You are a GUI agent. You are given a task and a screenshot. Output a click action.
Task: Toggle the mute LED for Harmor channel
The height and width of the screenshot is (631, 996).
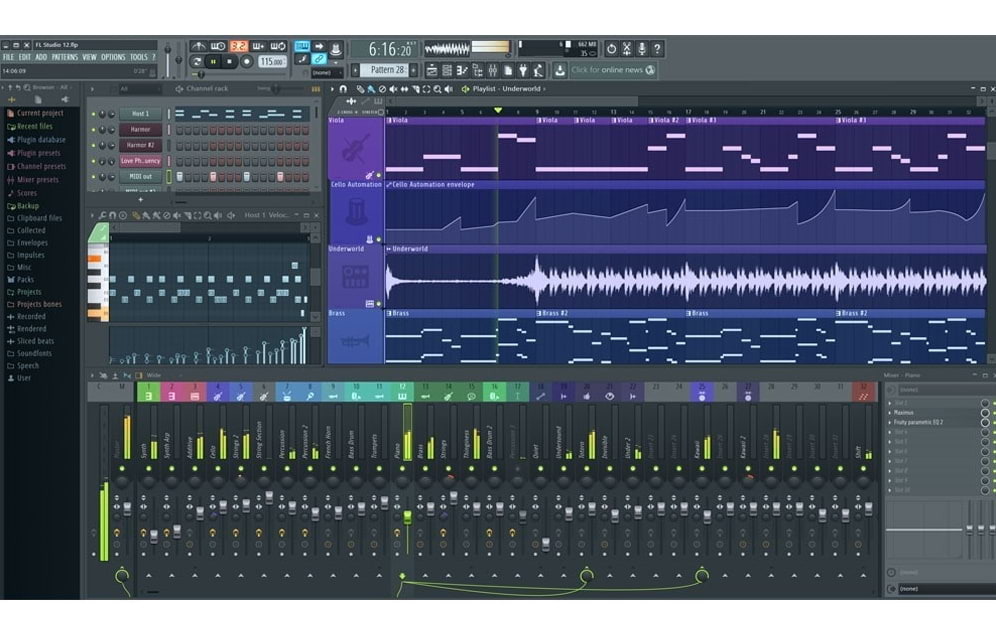(x=94, y=130)
